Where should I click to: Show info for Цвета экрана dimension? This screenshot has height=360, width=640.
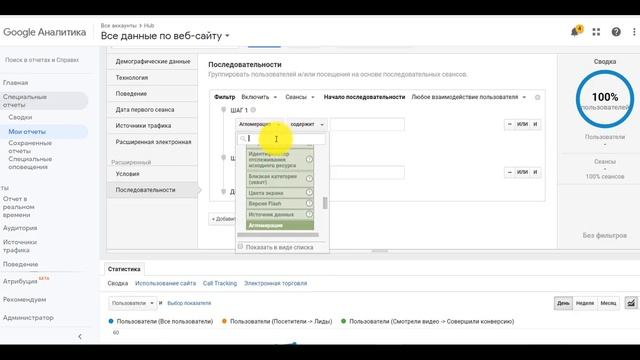(x=309, y=192)
